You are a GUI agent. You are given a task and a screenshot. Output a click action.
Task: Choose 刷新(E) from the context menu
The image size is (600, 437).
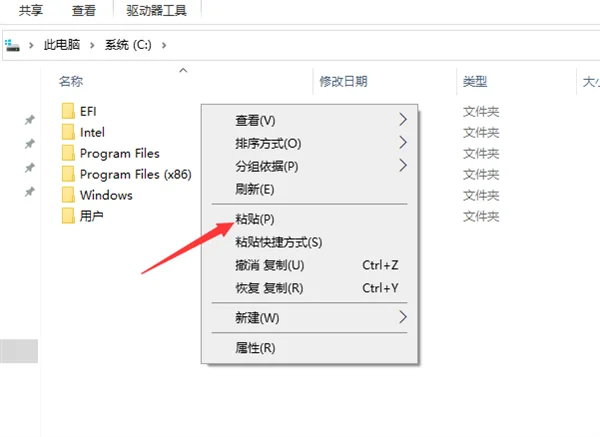310,189
